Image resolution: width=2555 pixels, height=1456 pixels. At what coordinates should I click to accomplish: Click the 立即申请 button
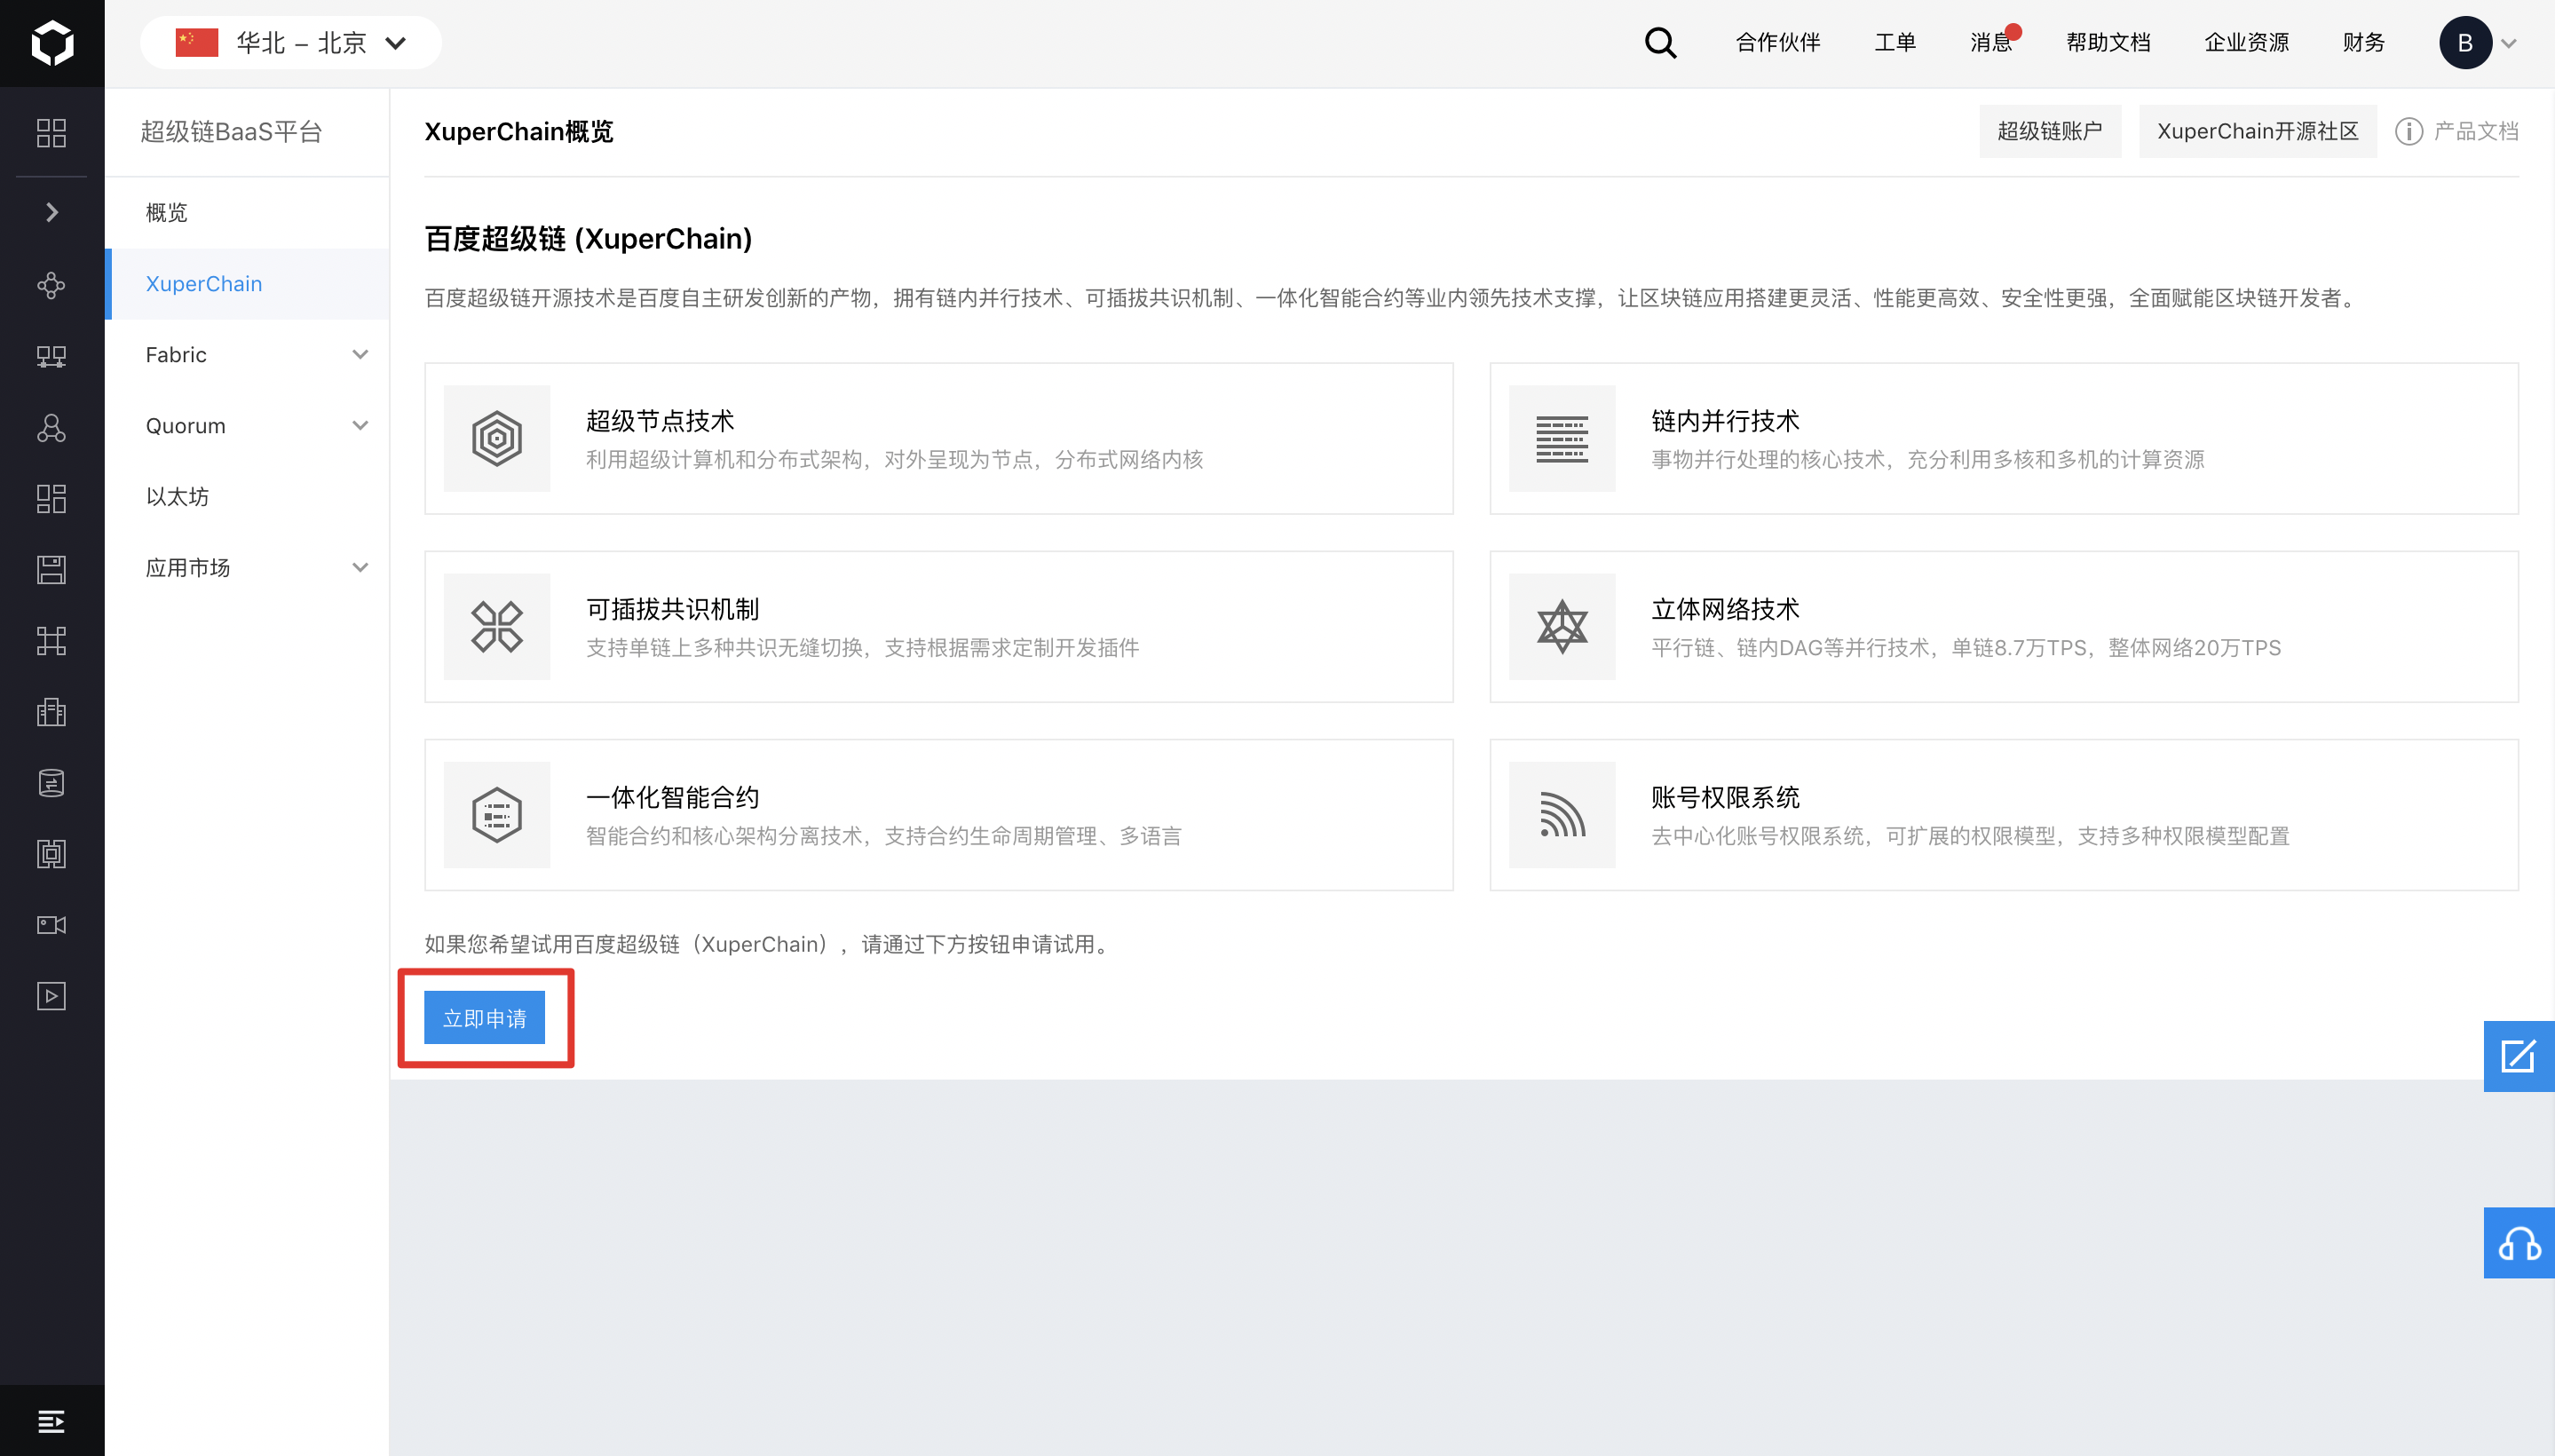[x=484, y=1017]
